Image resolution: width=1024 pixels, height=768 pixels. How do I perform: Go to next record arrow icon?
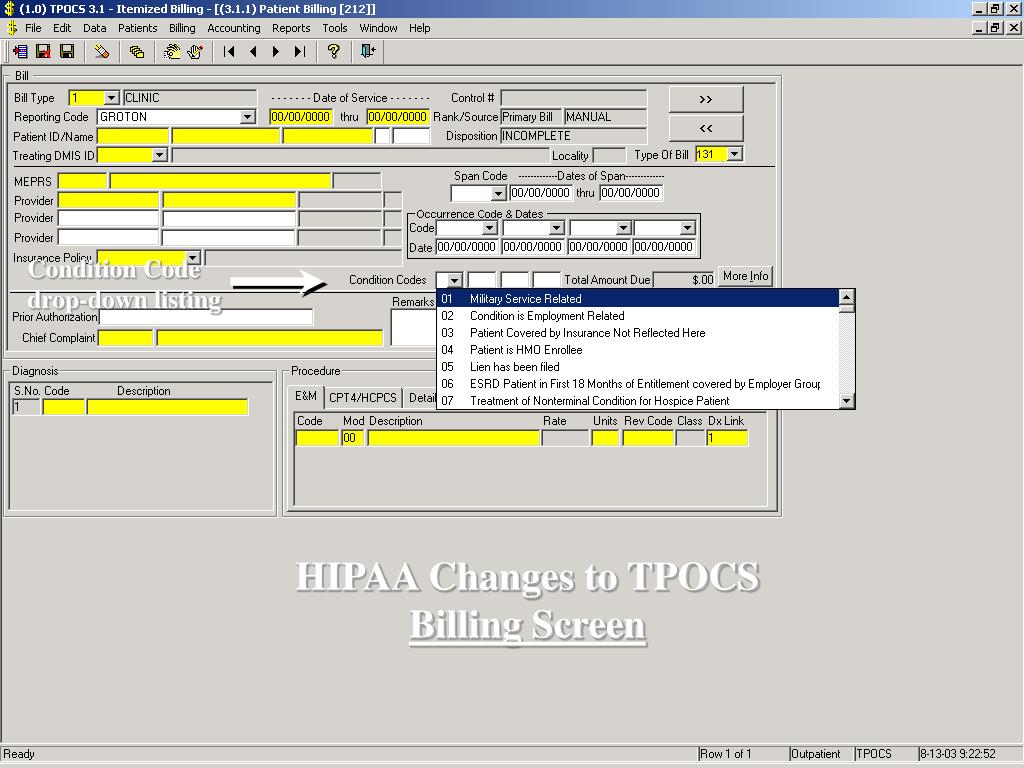(276, 52)
